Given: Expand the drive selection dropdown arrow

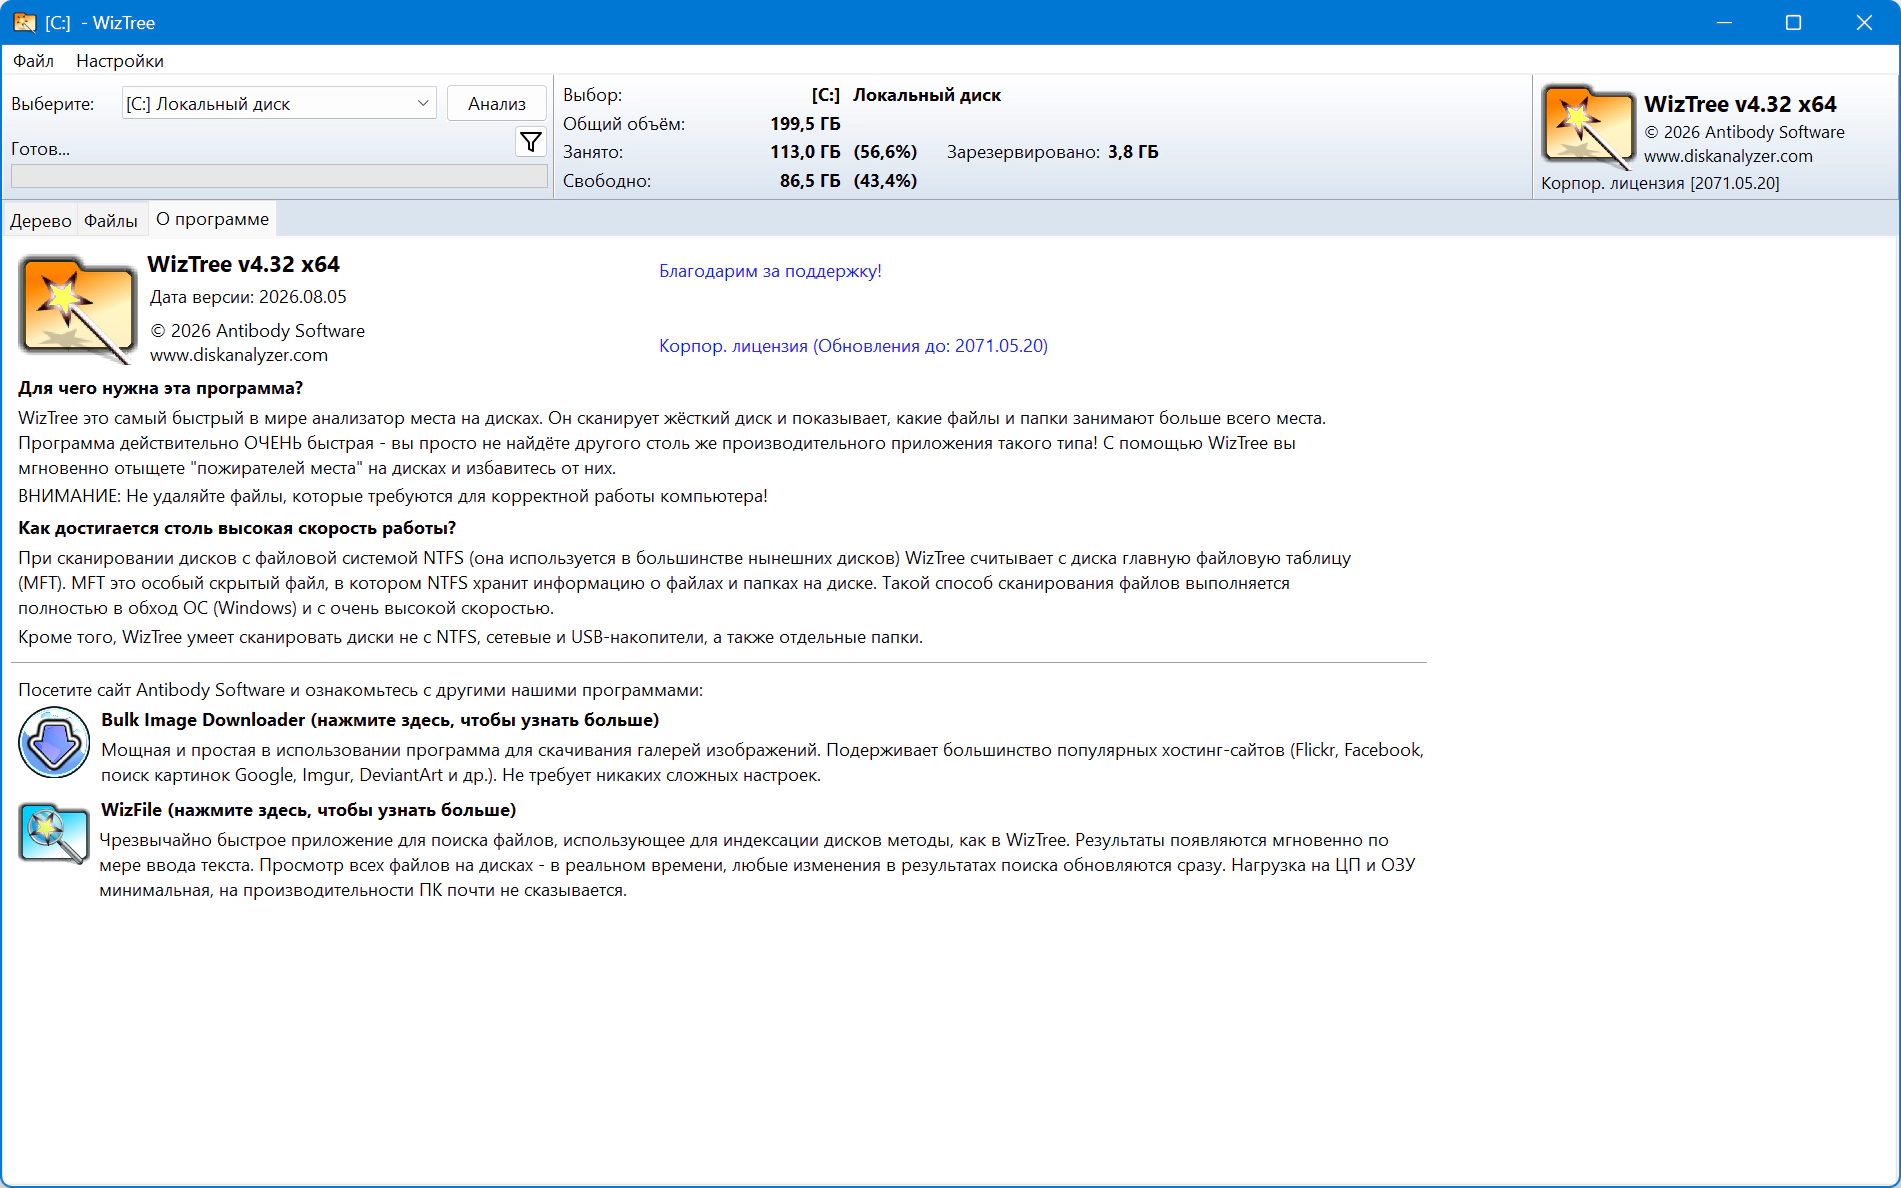Looking at the screenshot, I should point(423,103).
